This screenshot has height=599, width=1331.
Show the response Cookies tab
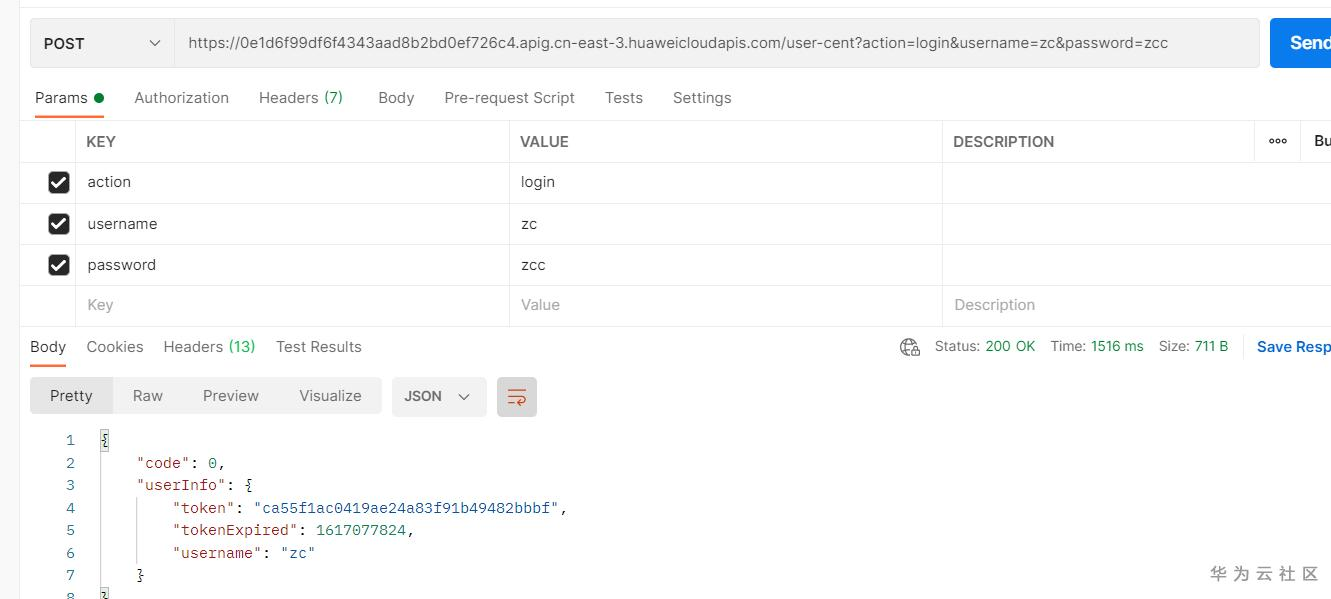coord(115,347)
